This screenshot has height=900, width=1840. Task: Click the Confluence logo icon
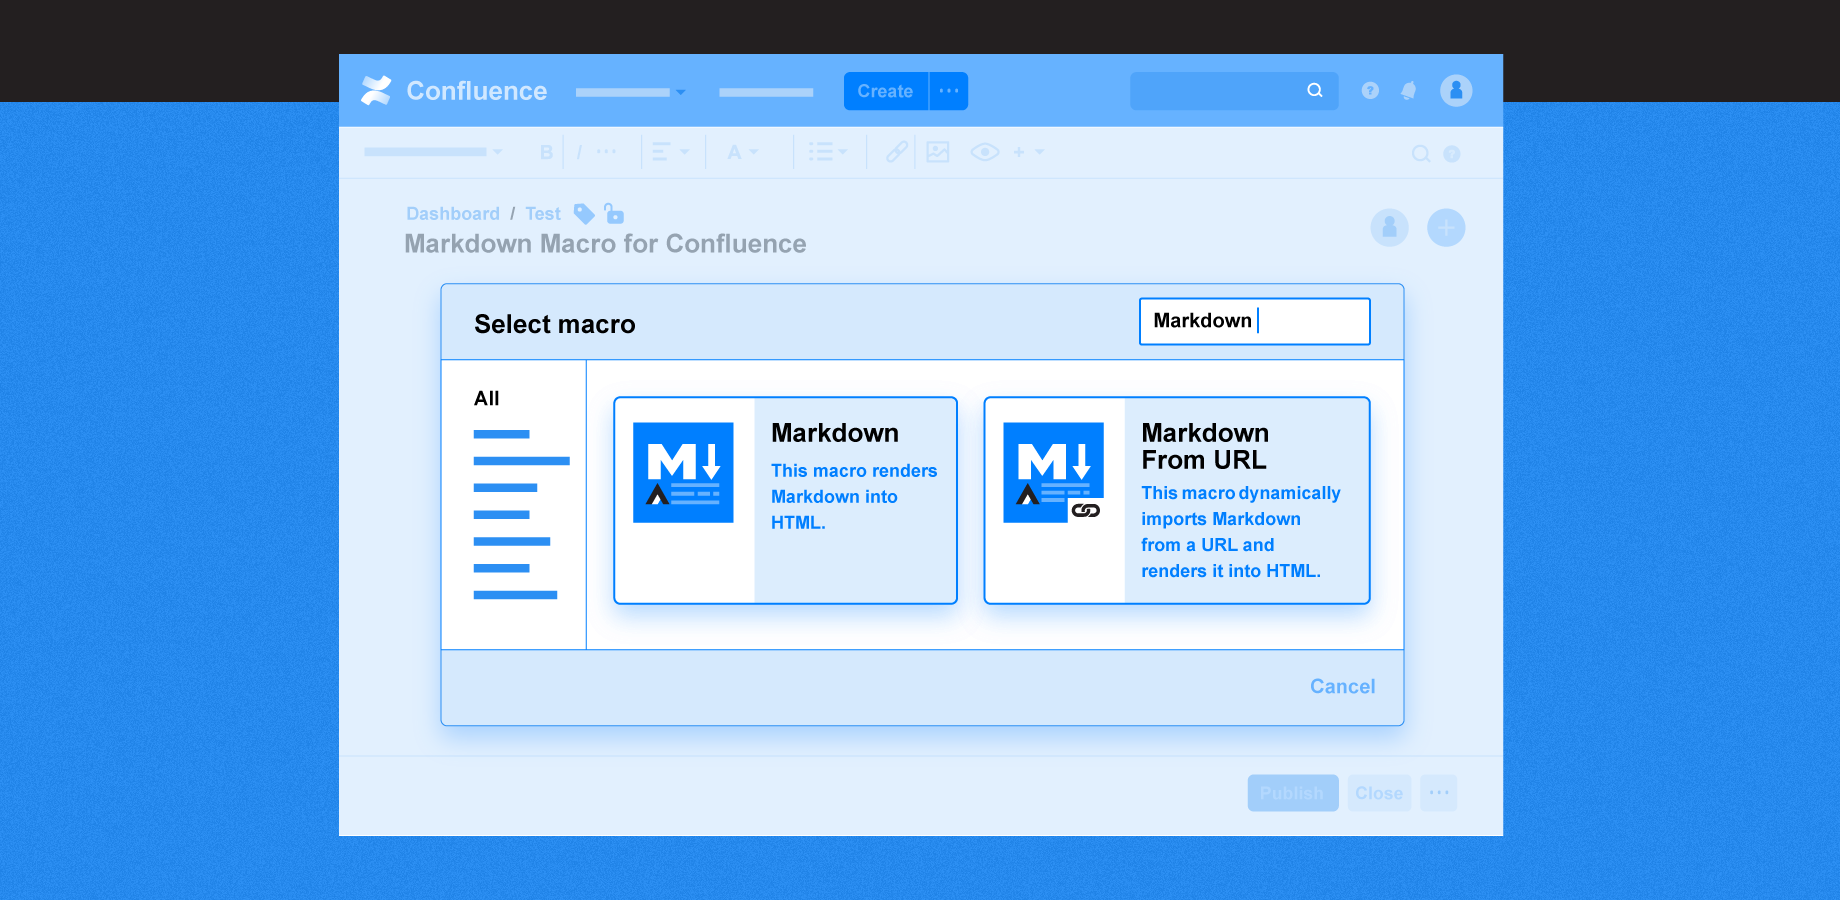click(x=376, y=91)
